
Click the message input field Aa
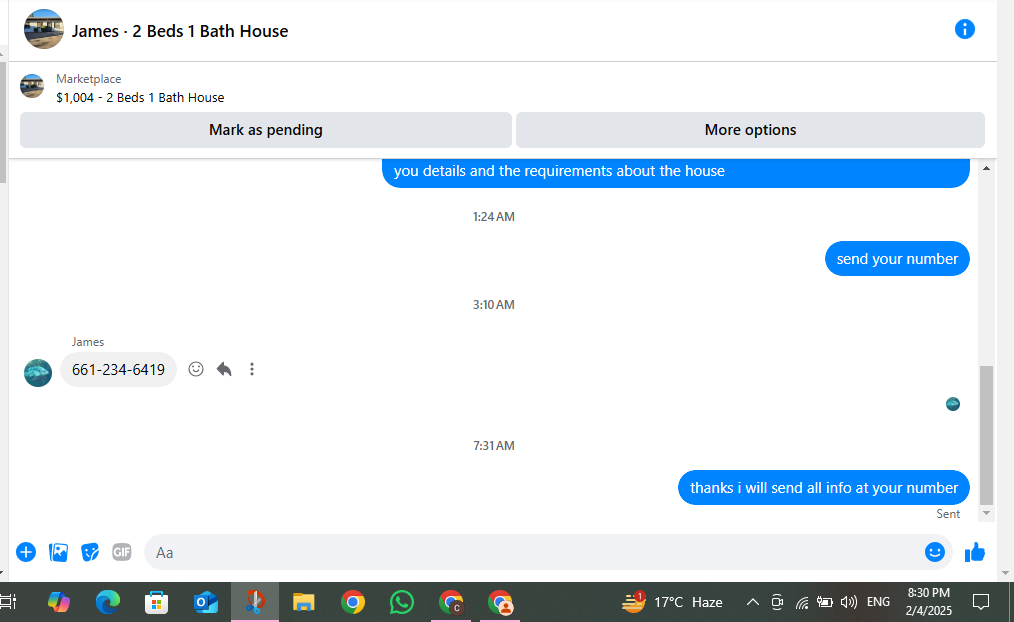[548, 552]
